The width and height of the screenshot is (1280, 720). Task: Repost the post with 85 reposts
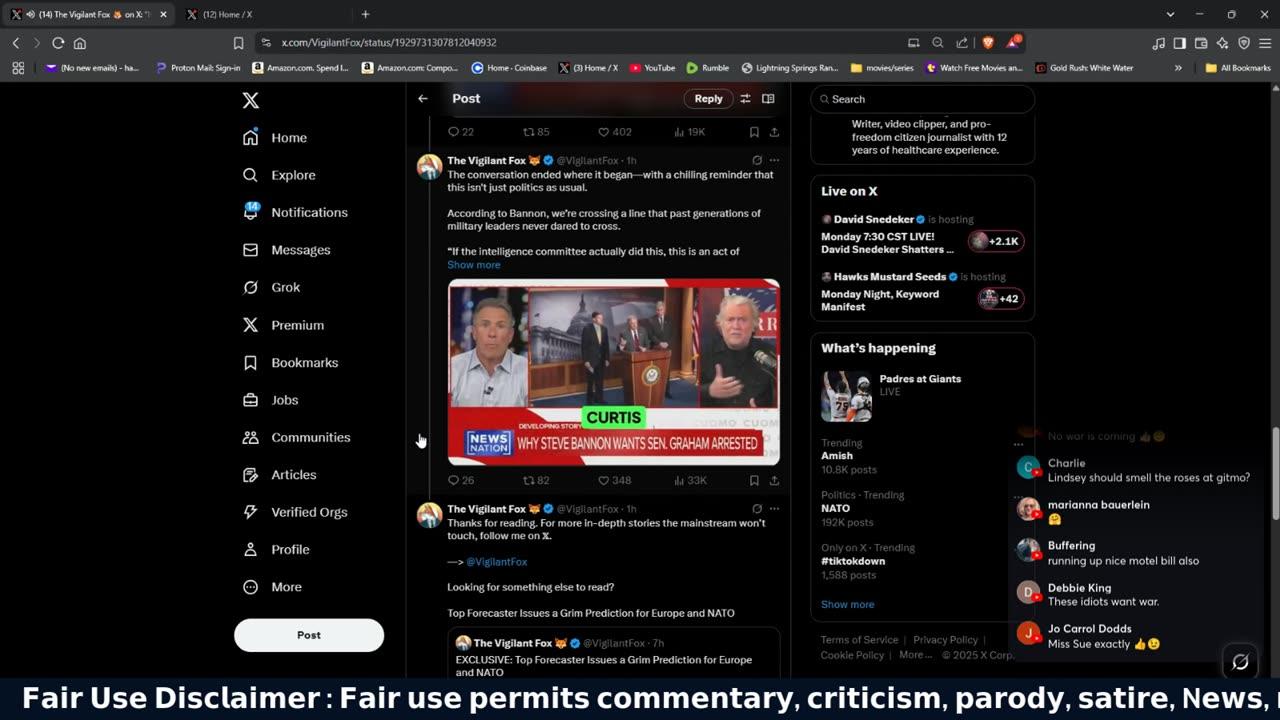[536, 132]
